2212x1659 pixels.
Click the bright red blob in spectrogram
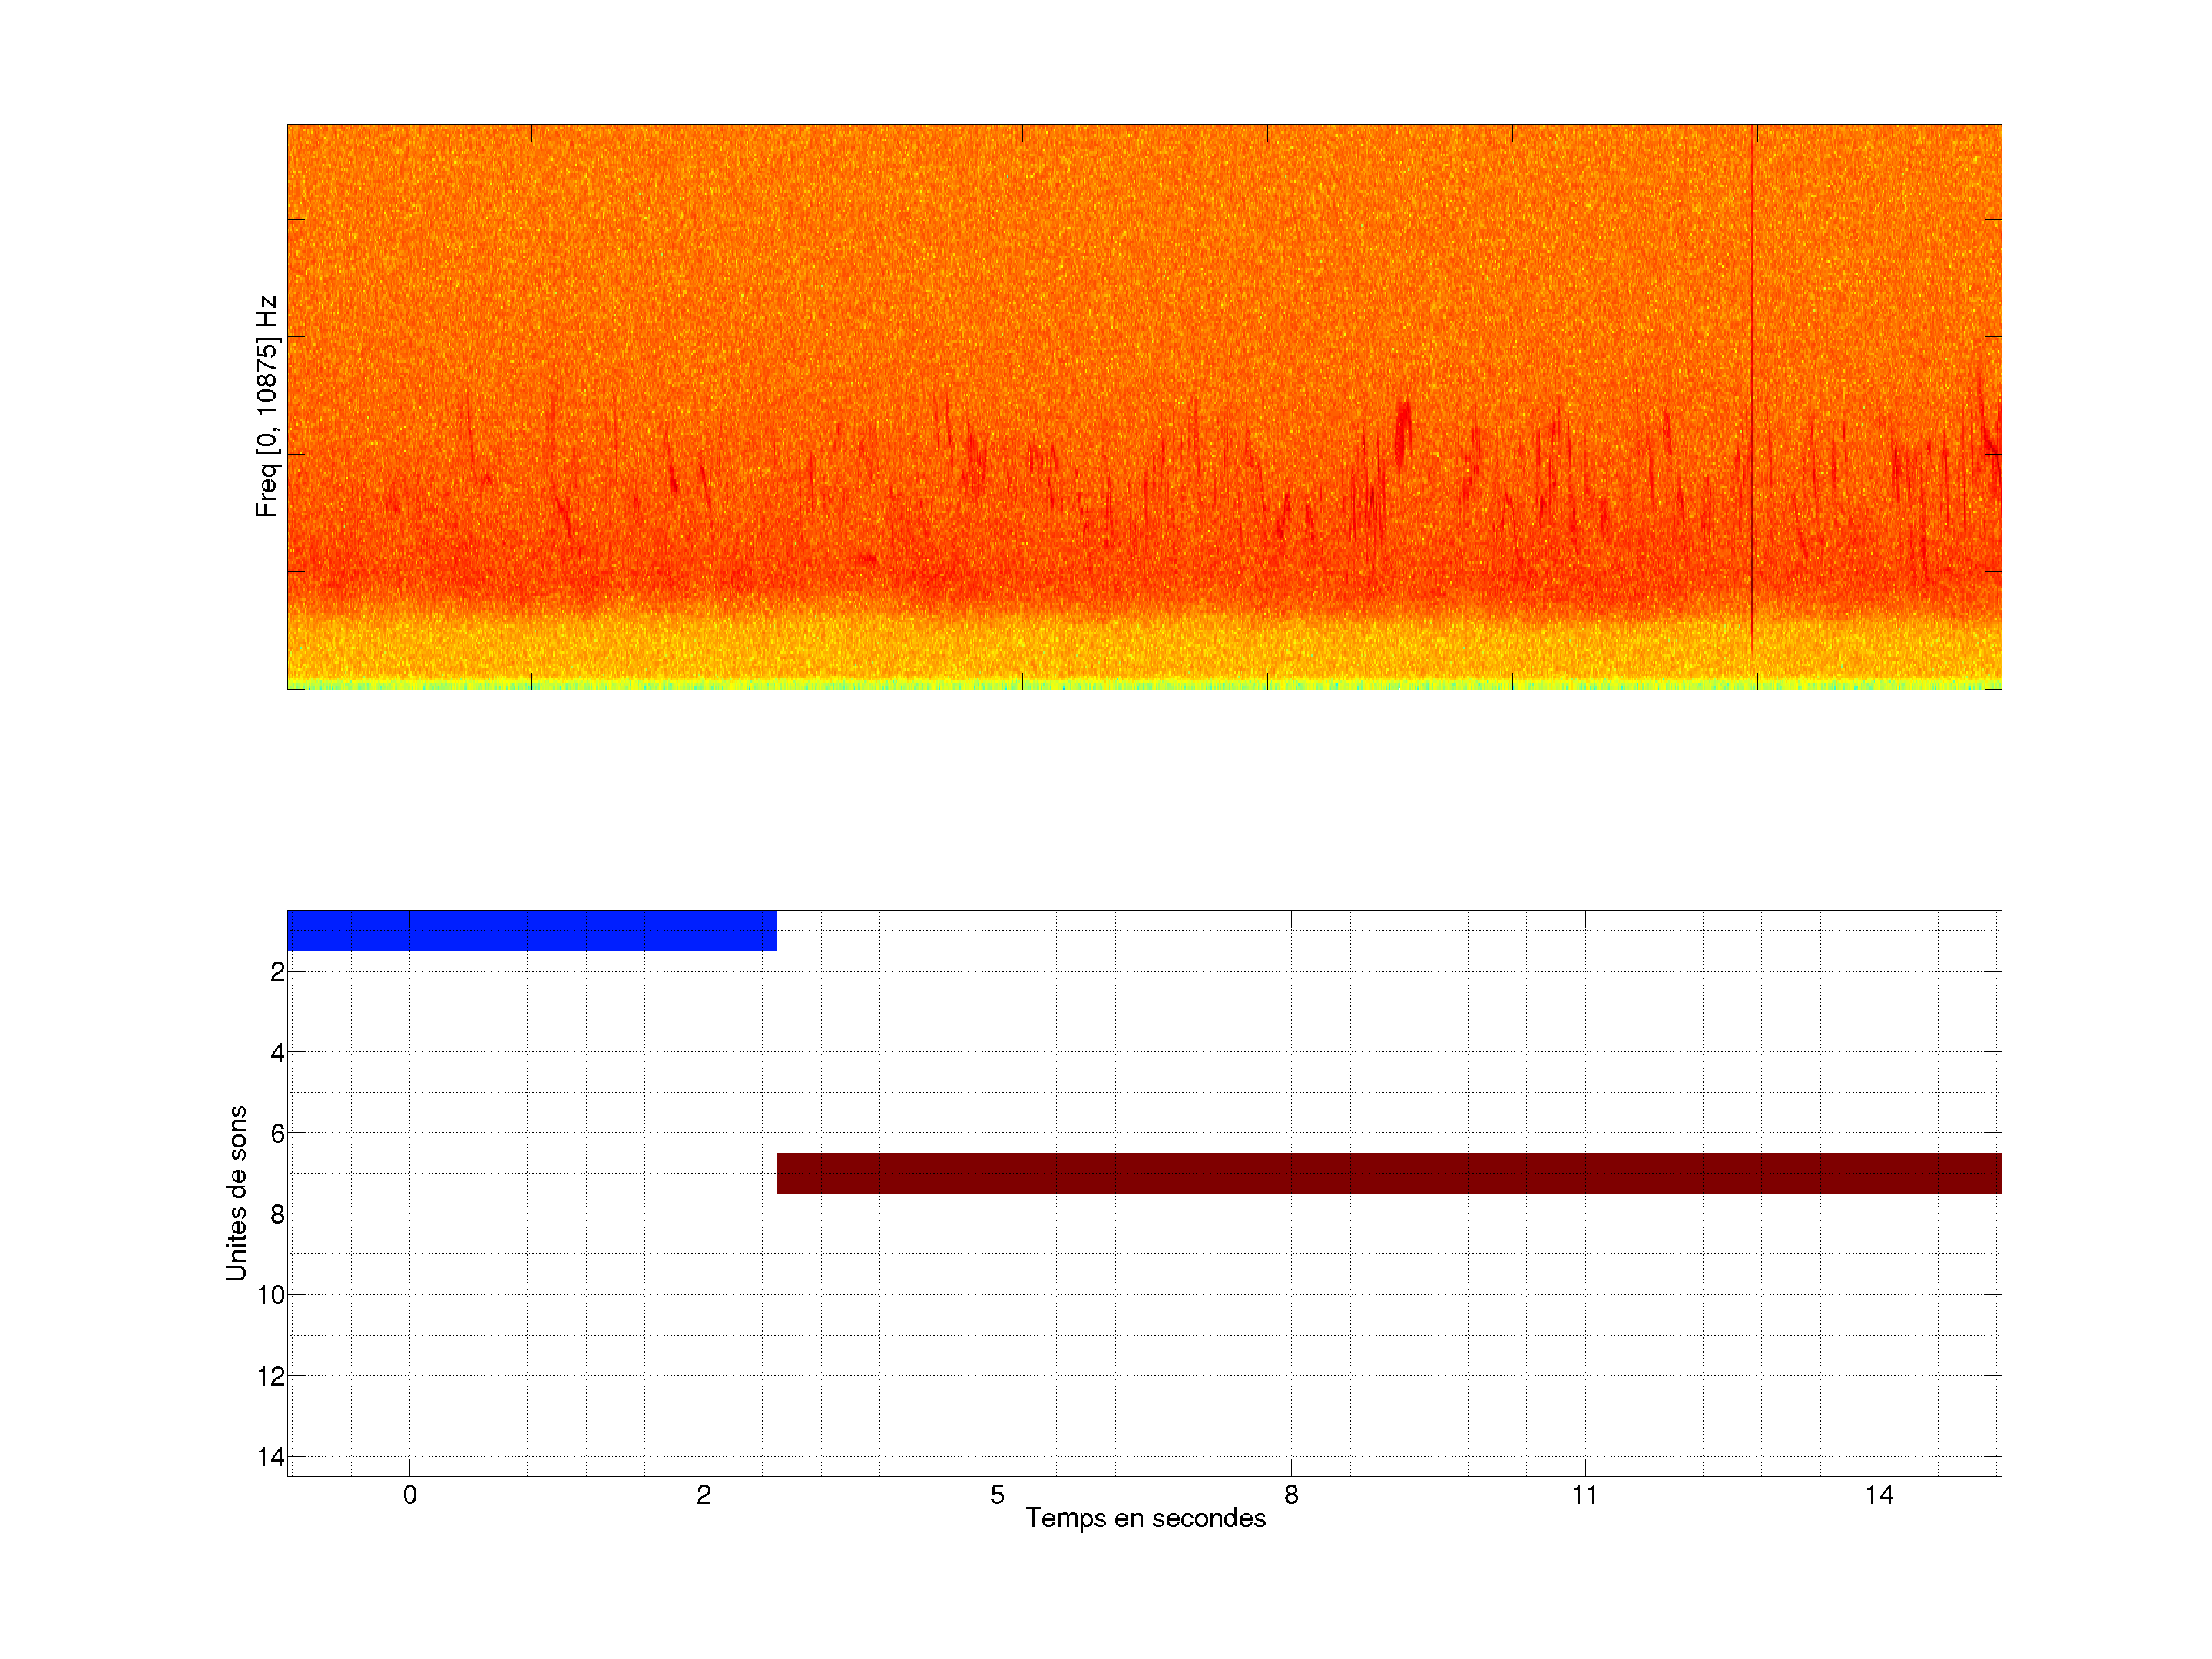tap(1403, 432)
